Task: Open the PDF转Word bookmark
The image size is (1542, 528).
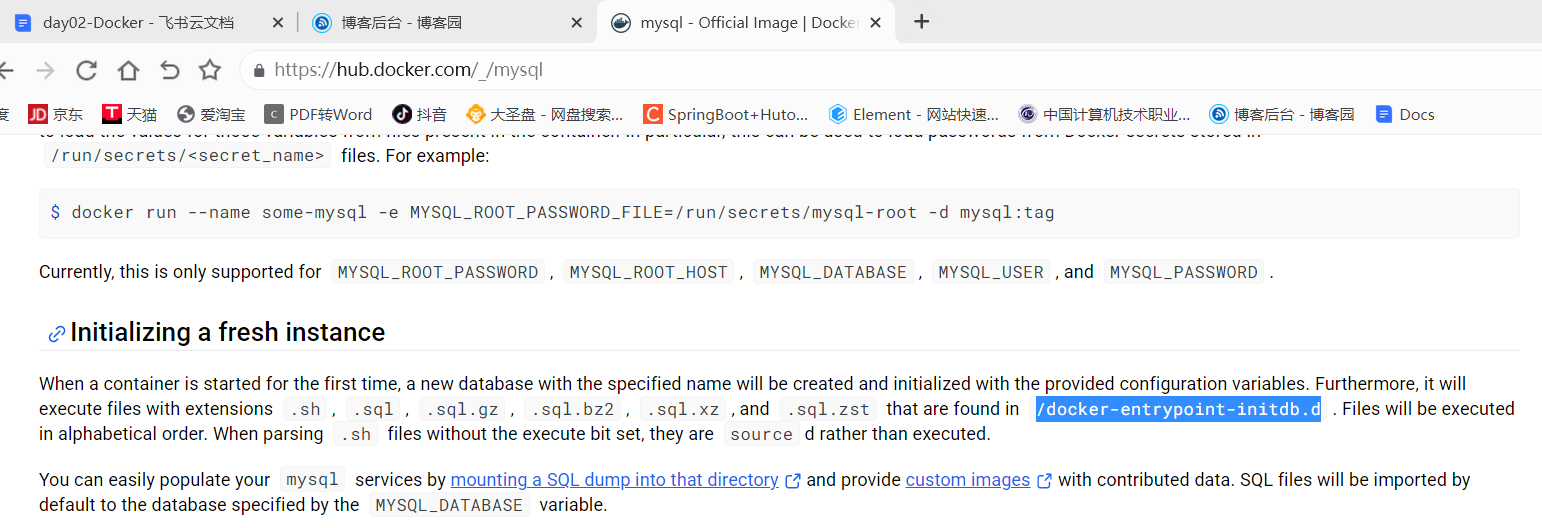Action: [318, 114]
